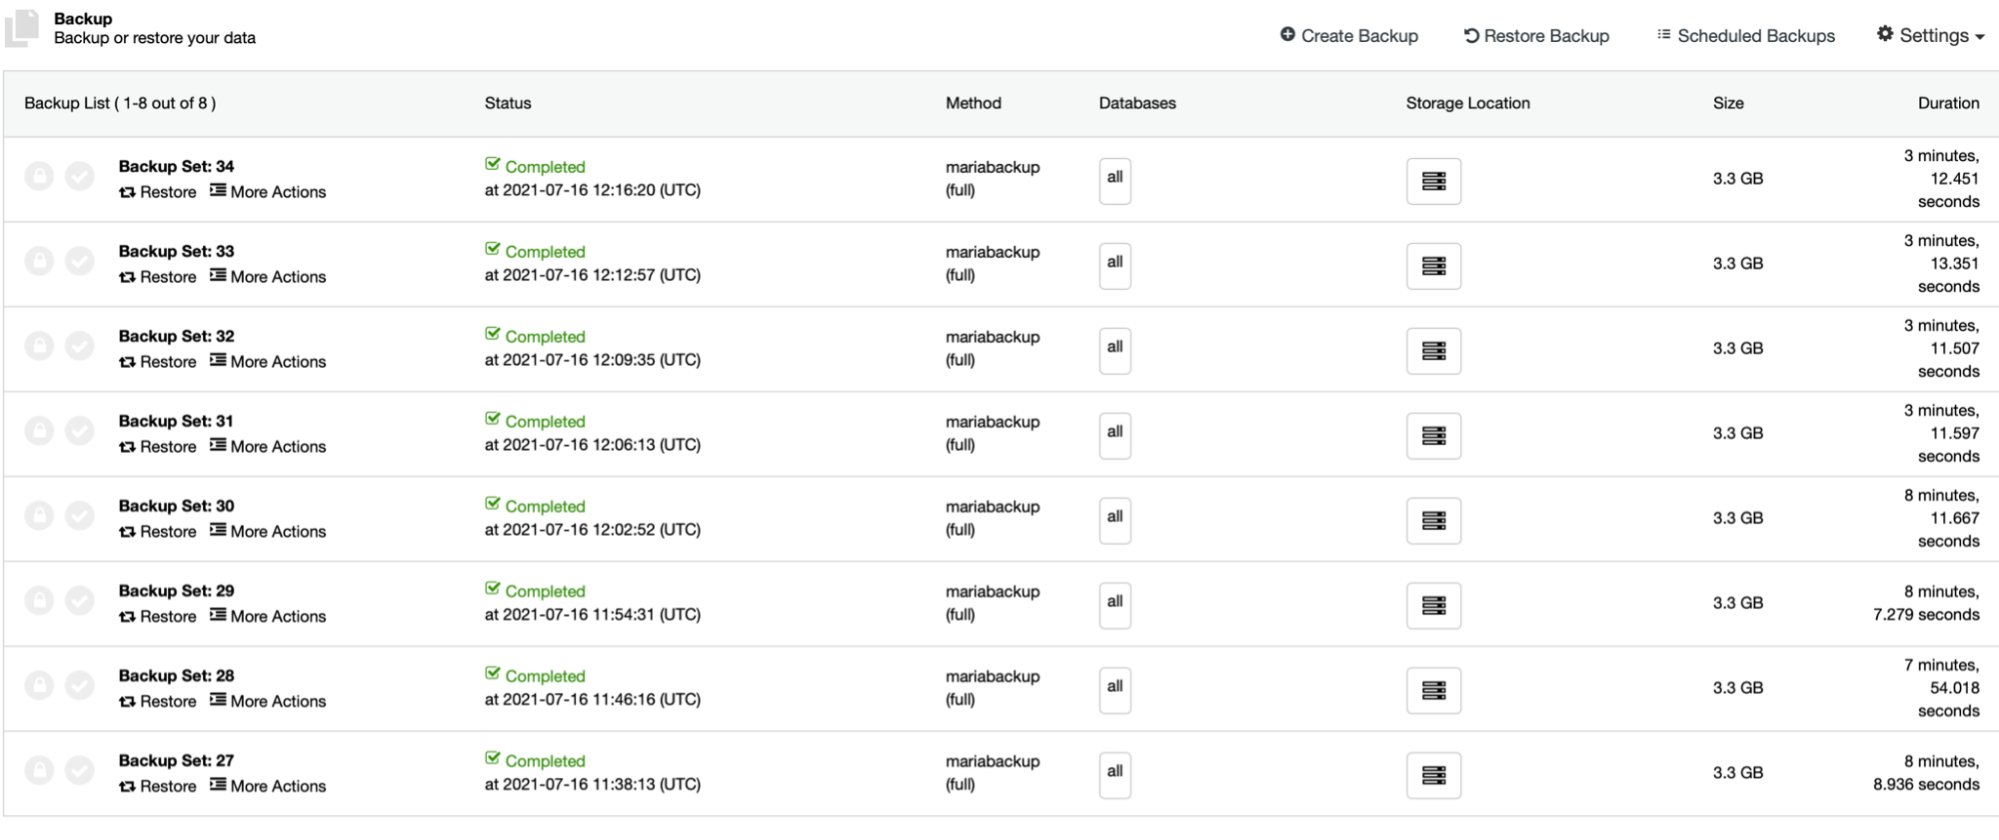
Task: Expand More Actions for Backup Set: 32
Action: (x=268, y=362)
